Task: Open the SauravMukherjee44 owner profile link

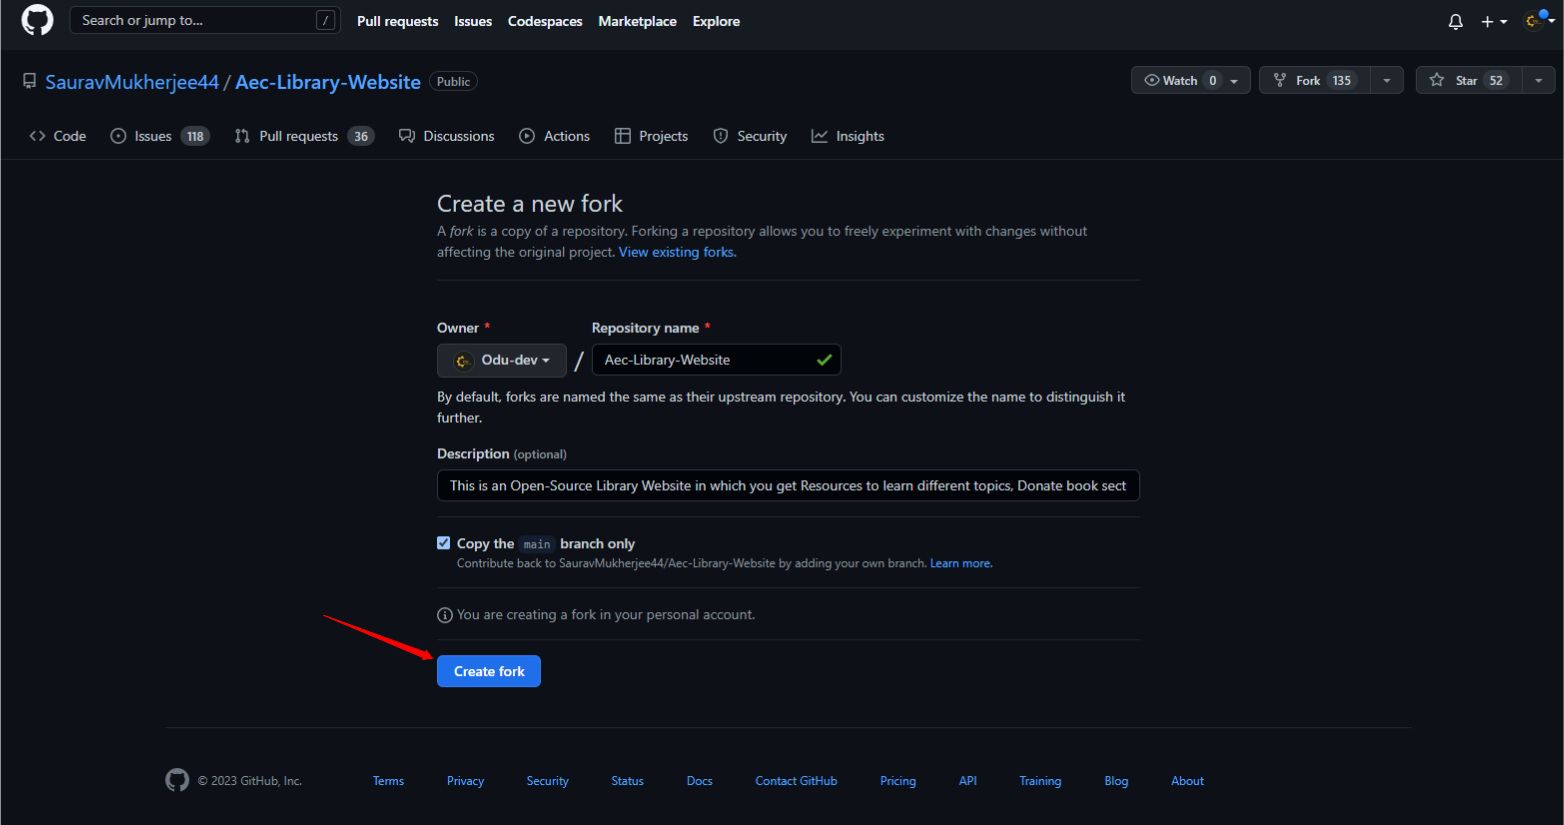Action: coord(132,82)
